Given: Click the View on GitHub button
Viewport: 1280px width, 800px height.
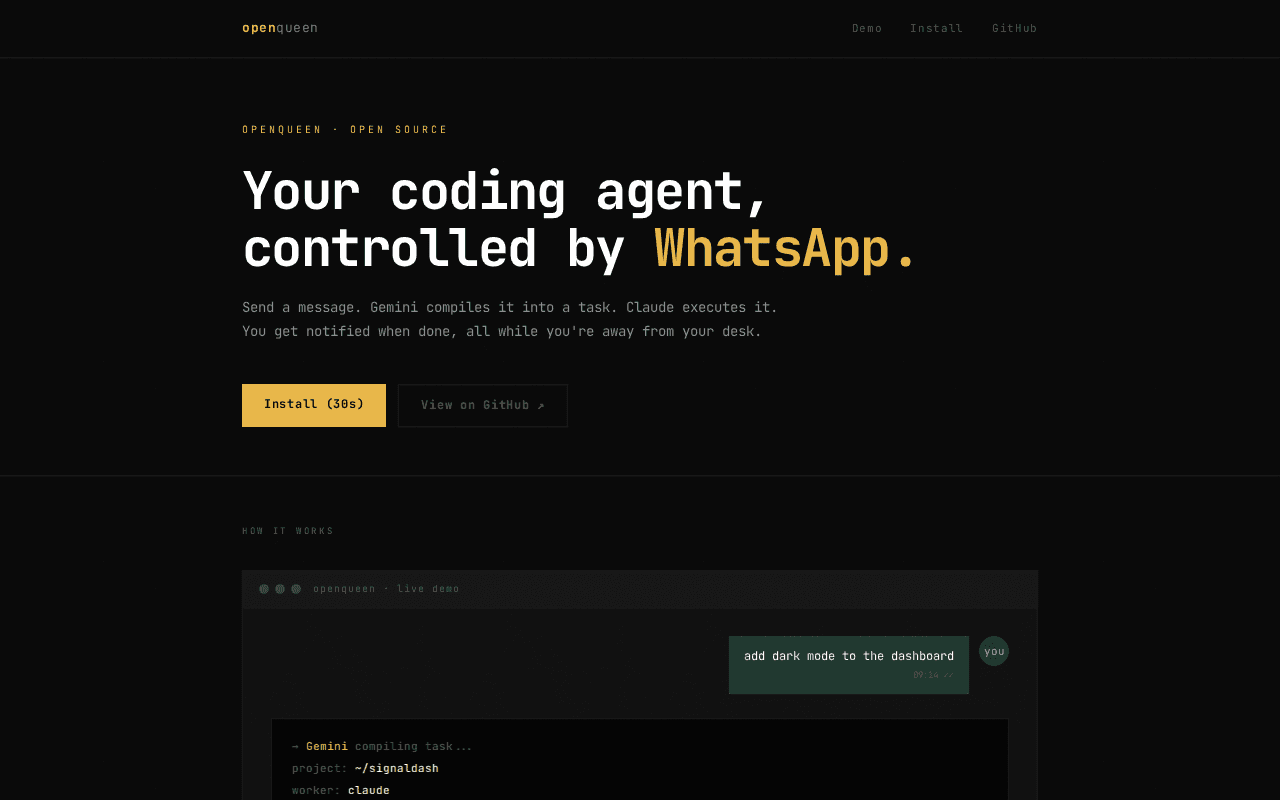Looking at the screenshot, I should [x=482, y=405].
